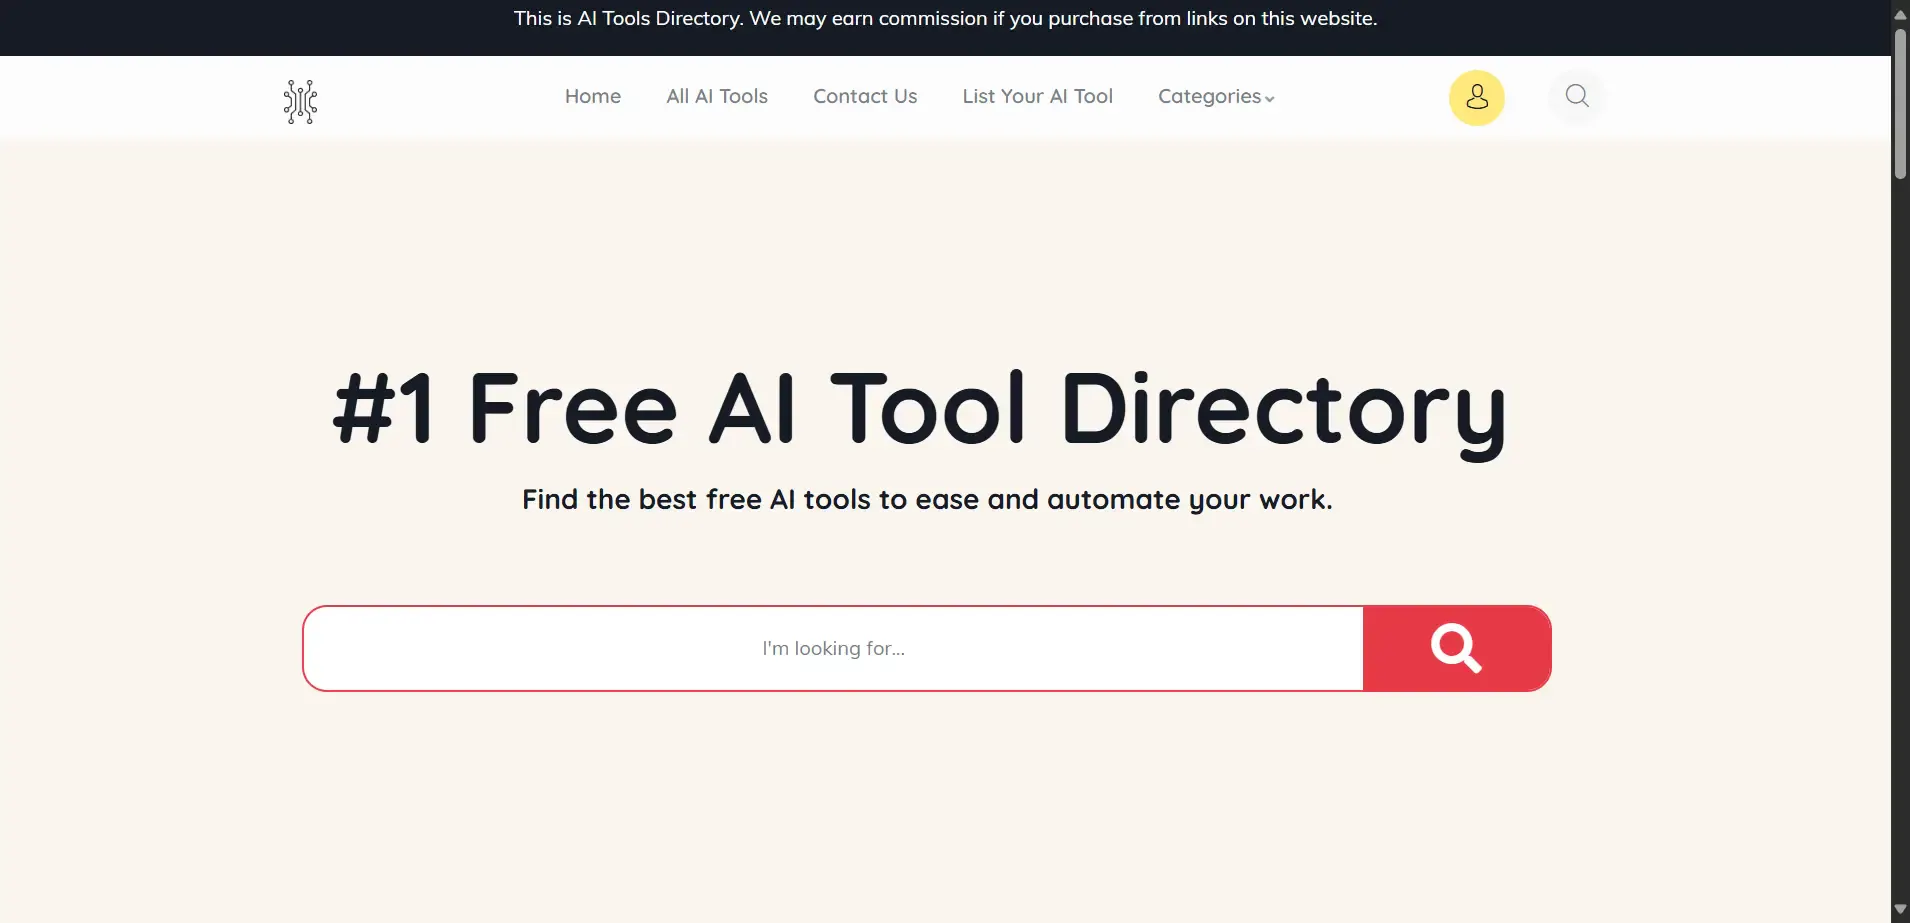Click the commission disclosure banner text
The image size is (1910, 923).
(x=945, y=18)
